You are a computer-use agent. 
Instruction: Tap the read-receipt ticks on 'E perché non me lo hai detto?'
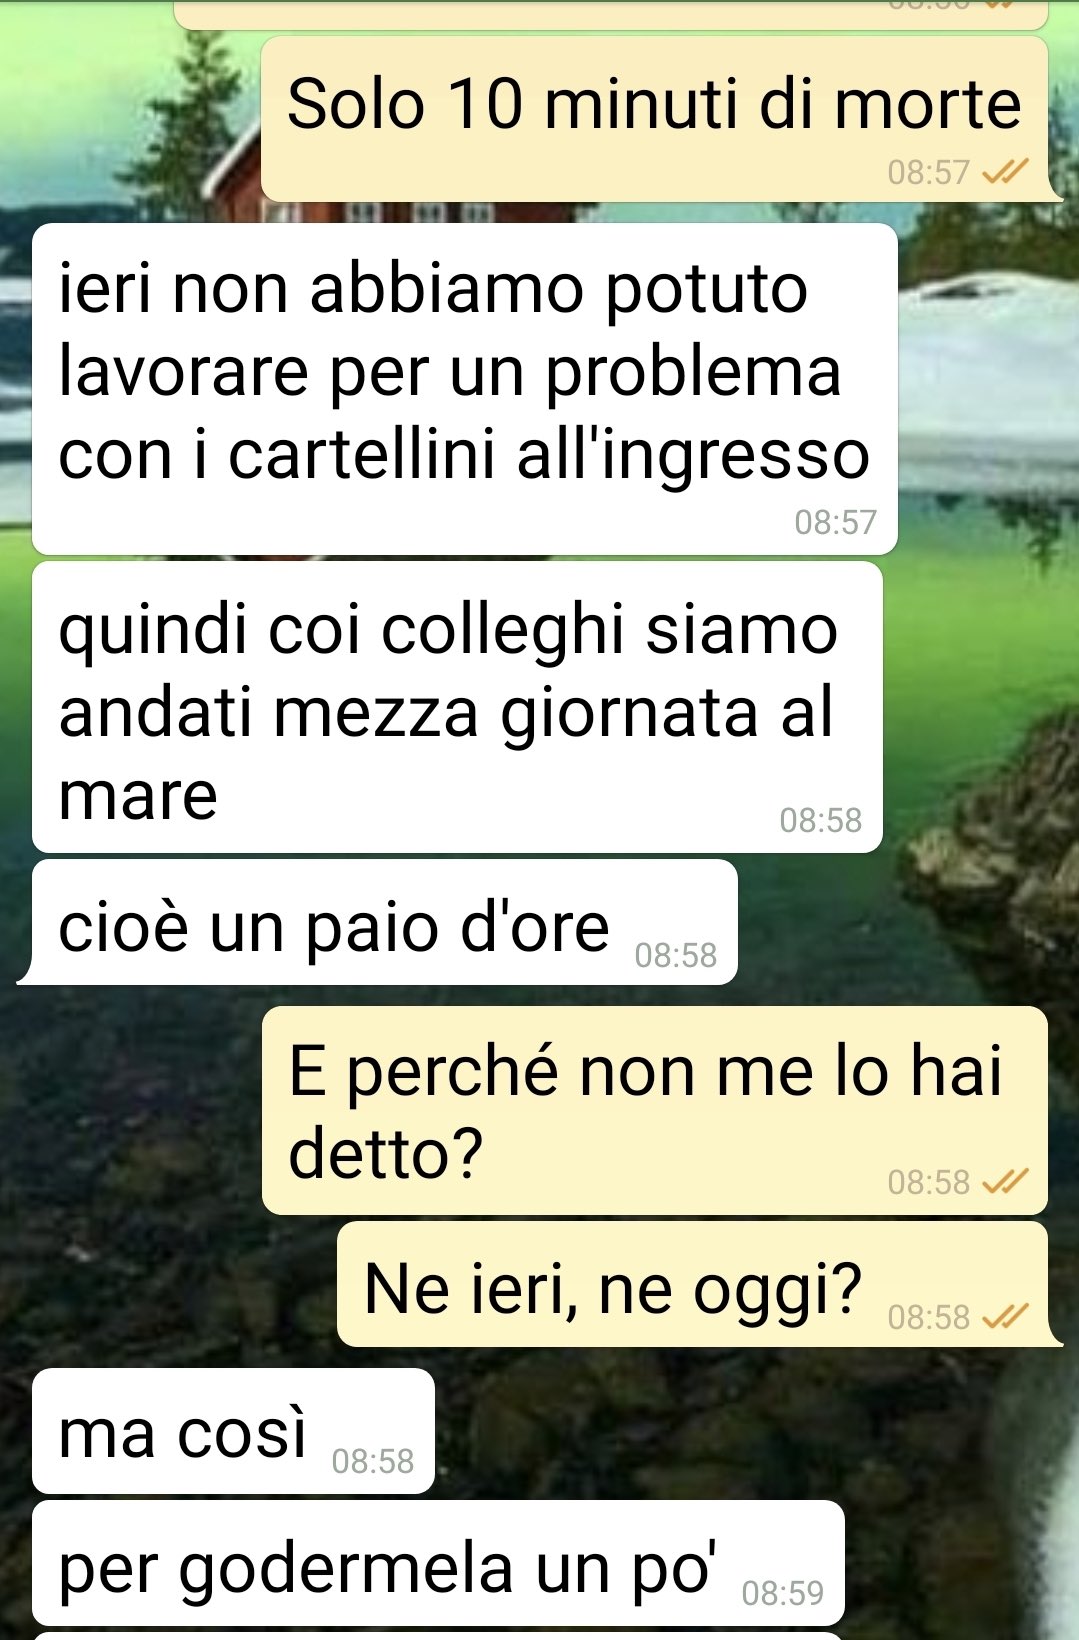[1004, 1182]
